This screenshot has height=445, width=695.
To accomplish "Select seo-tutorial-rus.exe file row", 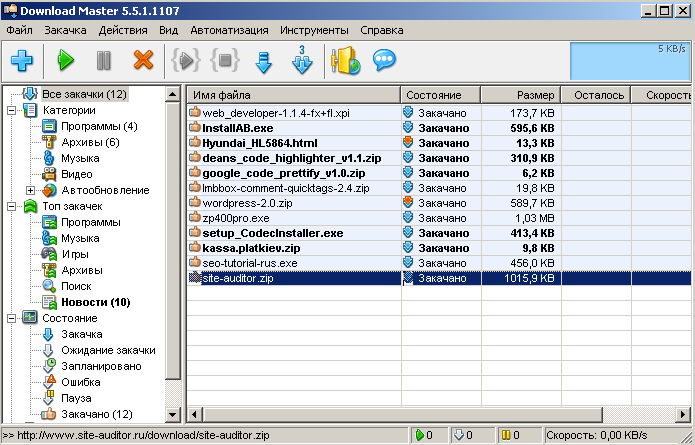I will 439,263.
